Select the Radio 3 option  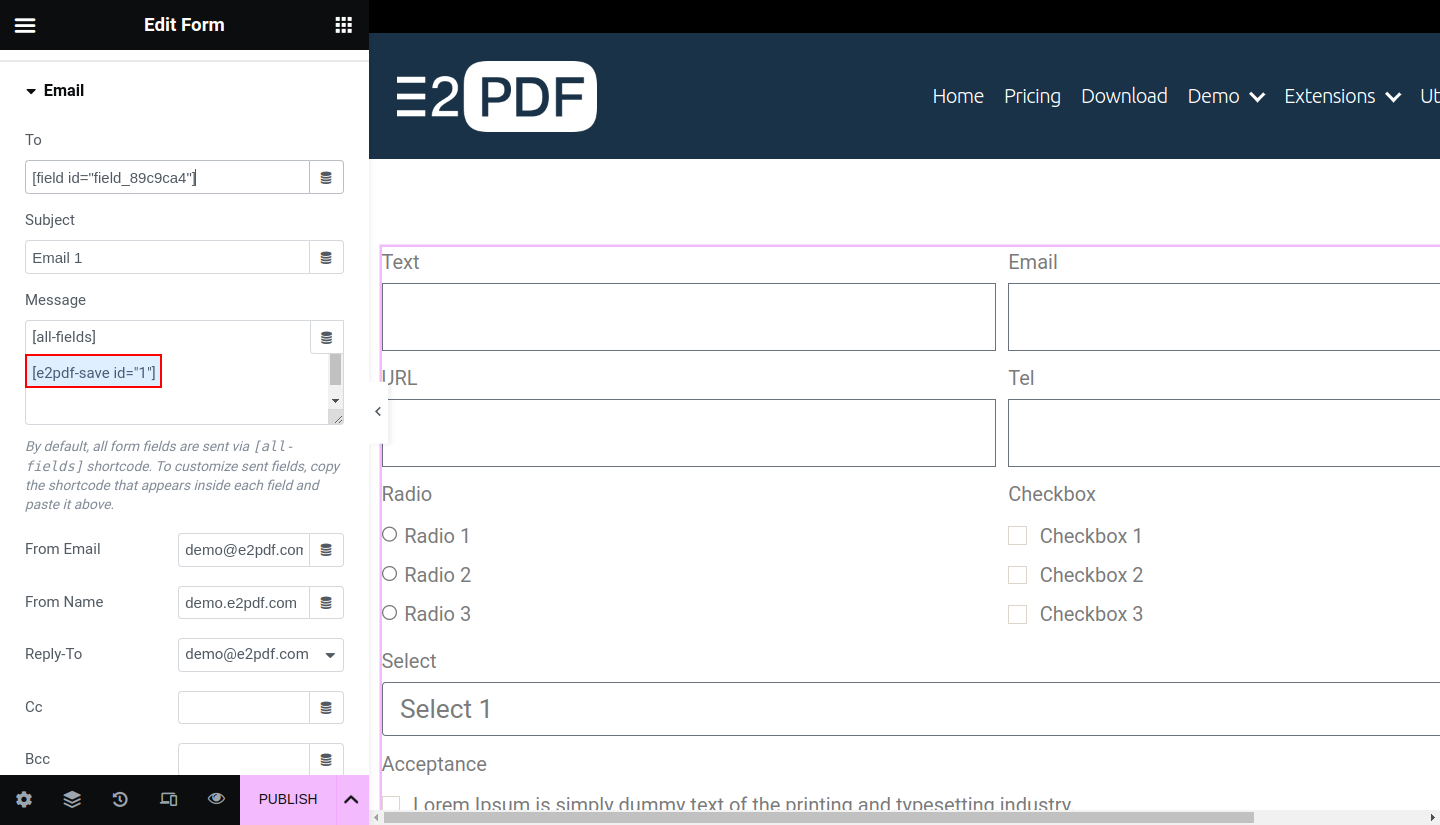point(390,613)
